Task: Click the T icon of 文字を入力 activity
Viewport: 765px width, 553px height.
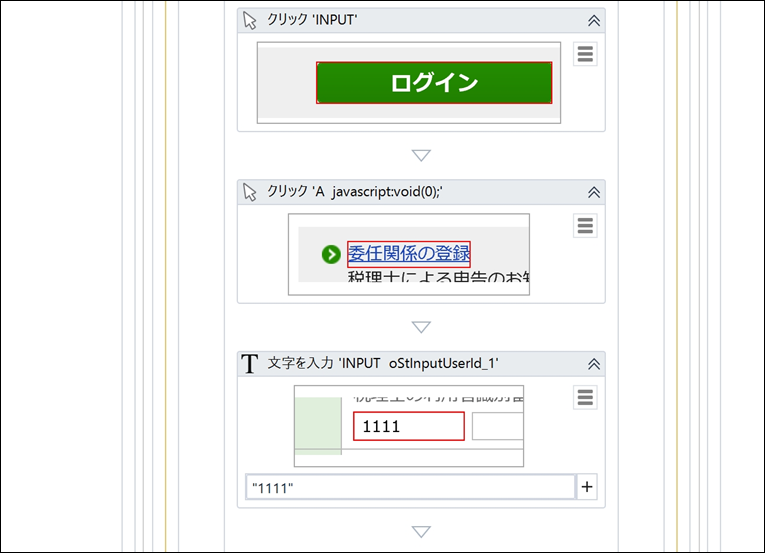Action: point(249,364)
